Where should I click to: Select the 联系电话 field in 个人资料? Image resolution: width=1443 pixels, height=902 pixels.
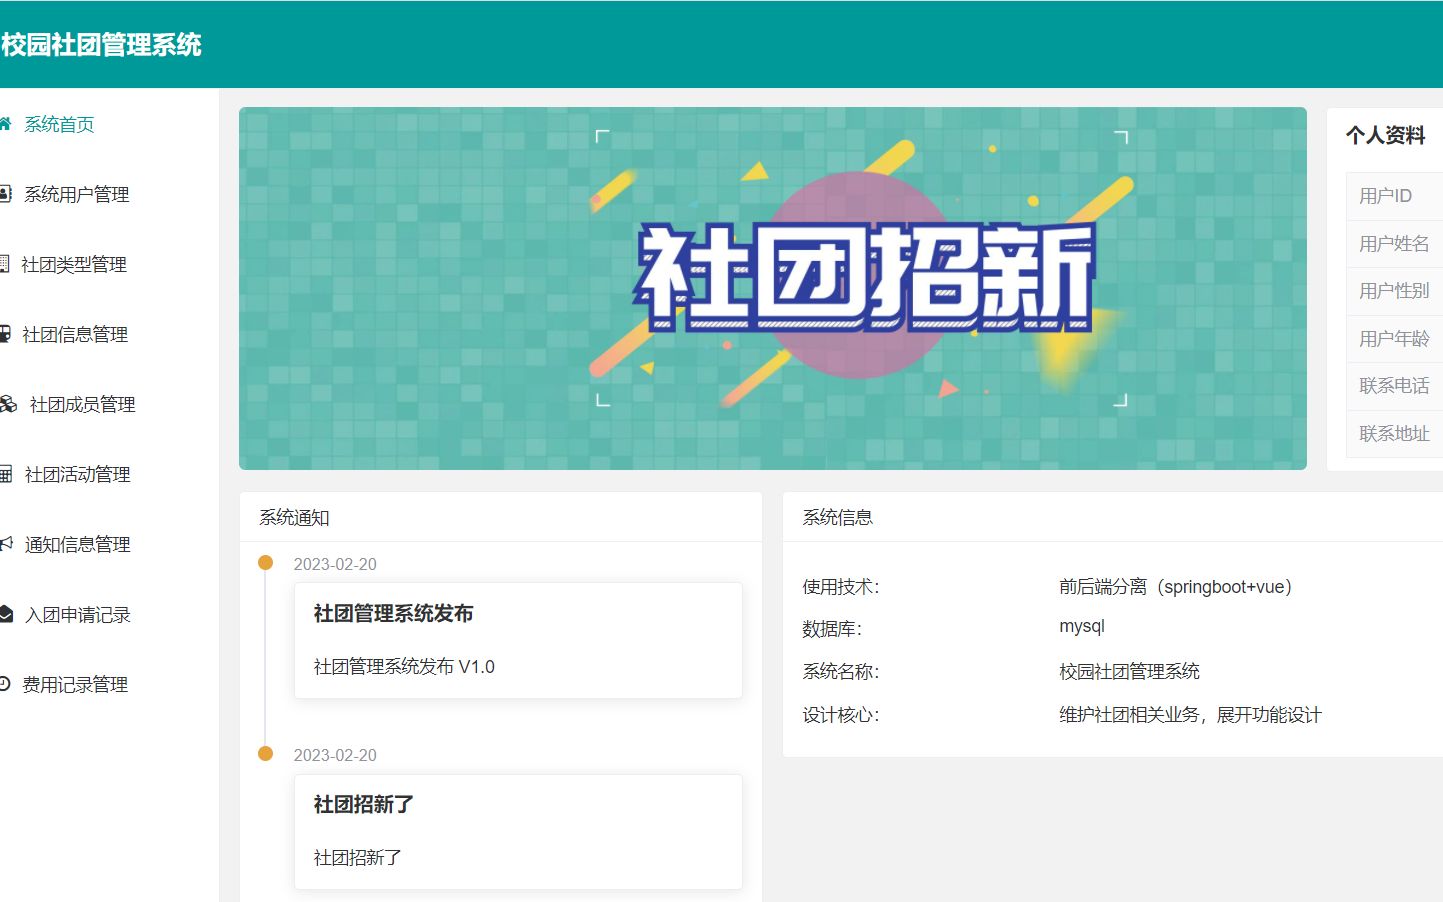click(1394, 386)
